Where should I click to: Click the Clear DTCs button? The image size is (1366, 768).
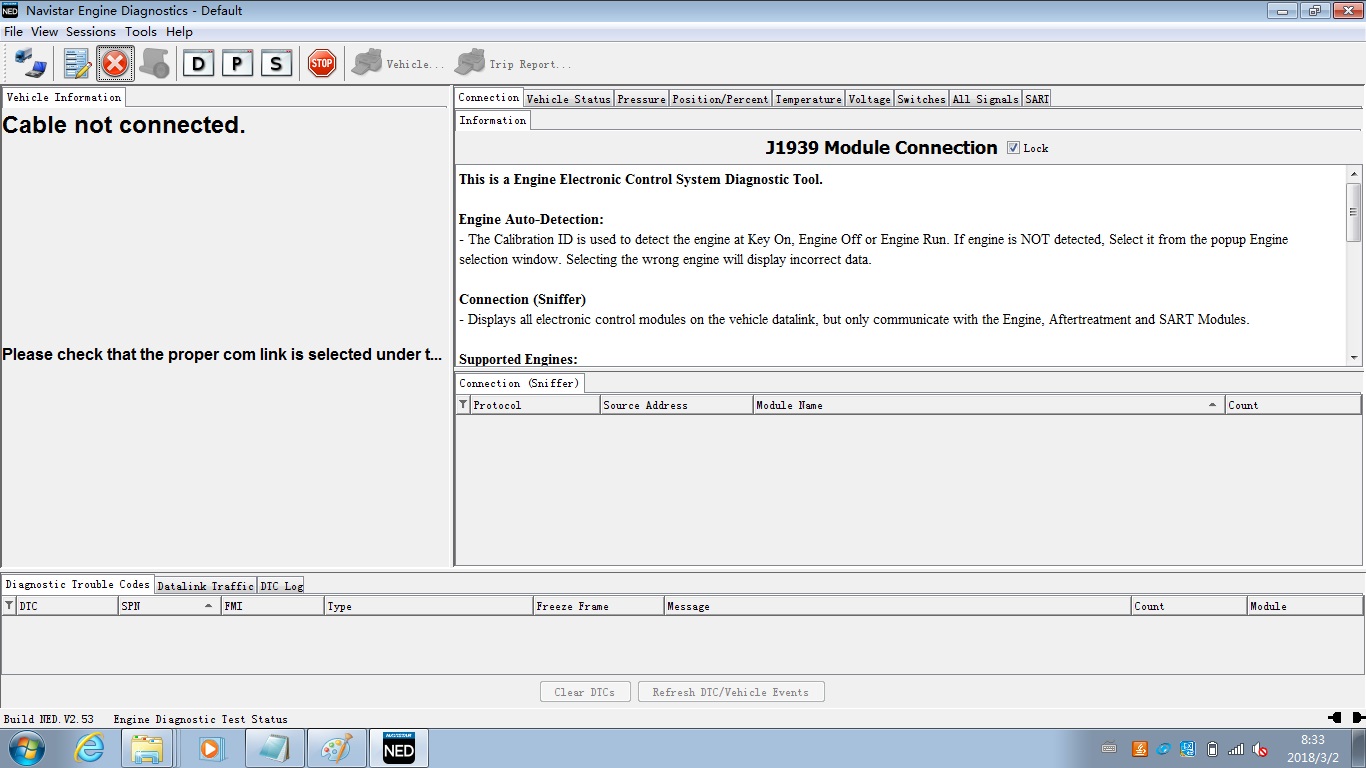click(585, 692)
